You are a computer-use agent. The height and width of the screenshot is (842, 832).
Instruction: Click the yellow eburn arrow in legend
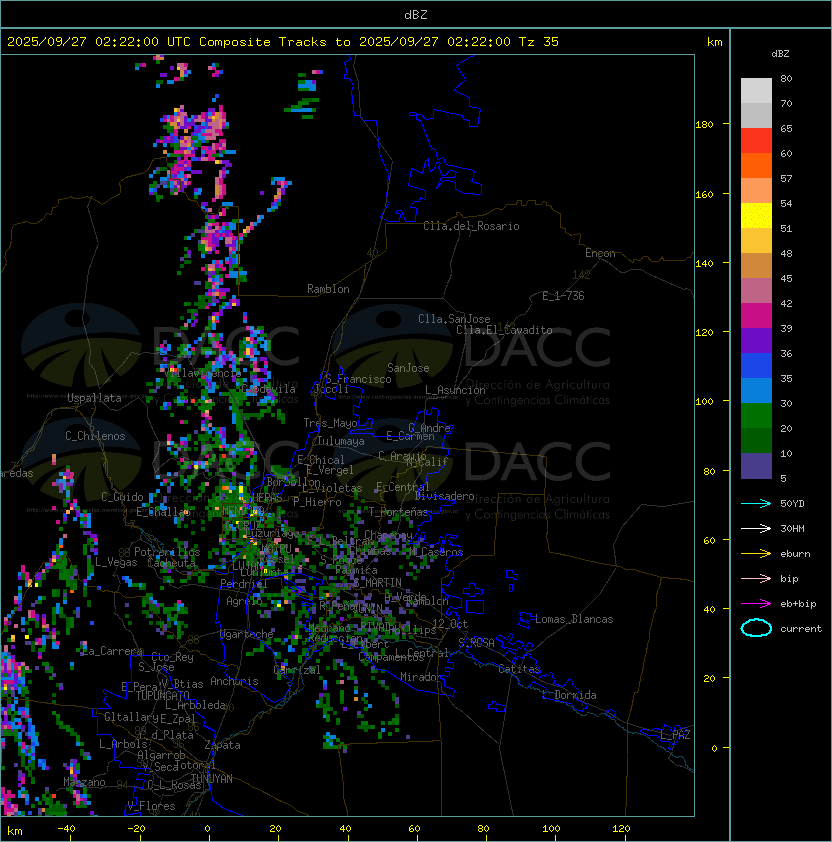click(x=756, y=553)
